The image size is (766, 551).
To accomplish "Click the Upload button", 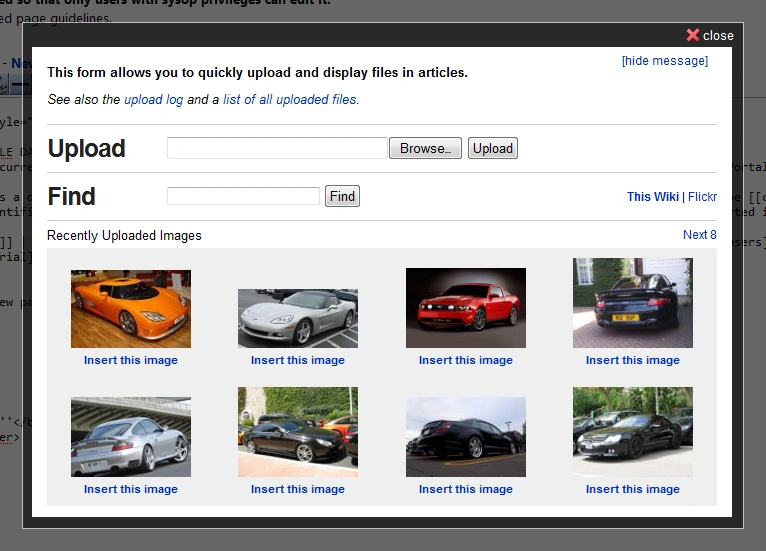I will (x=492, y=148).
